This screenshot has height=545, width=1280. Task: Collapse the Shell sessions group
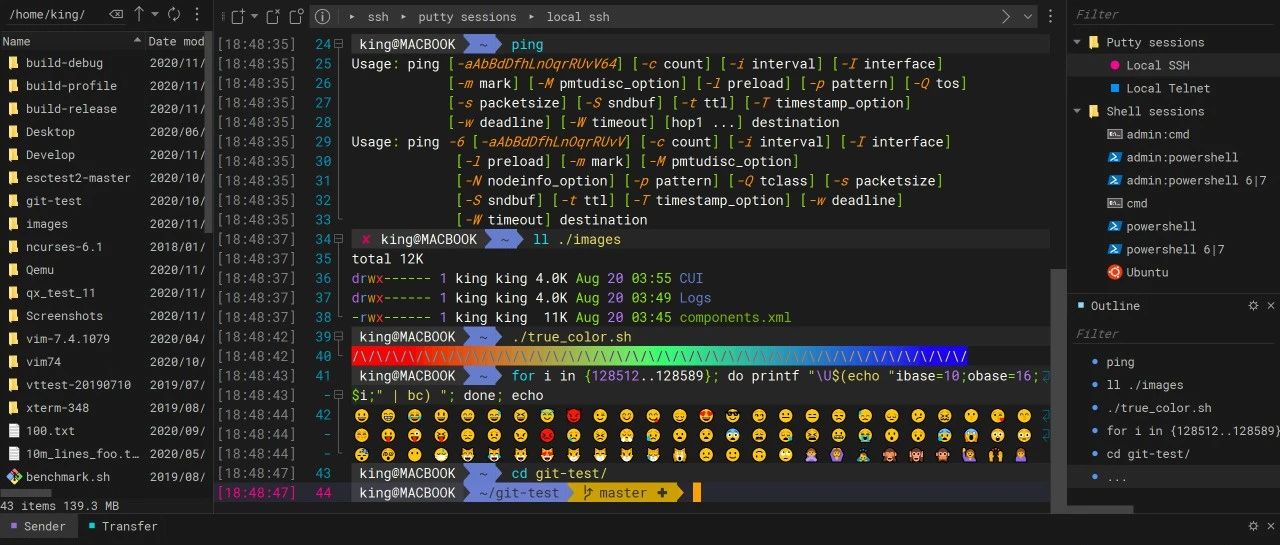tap(1078, 111)
